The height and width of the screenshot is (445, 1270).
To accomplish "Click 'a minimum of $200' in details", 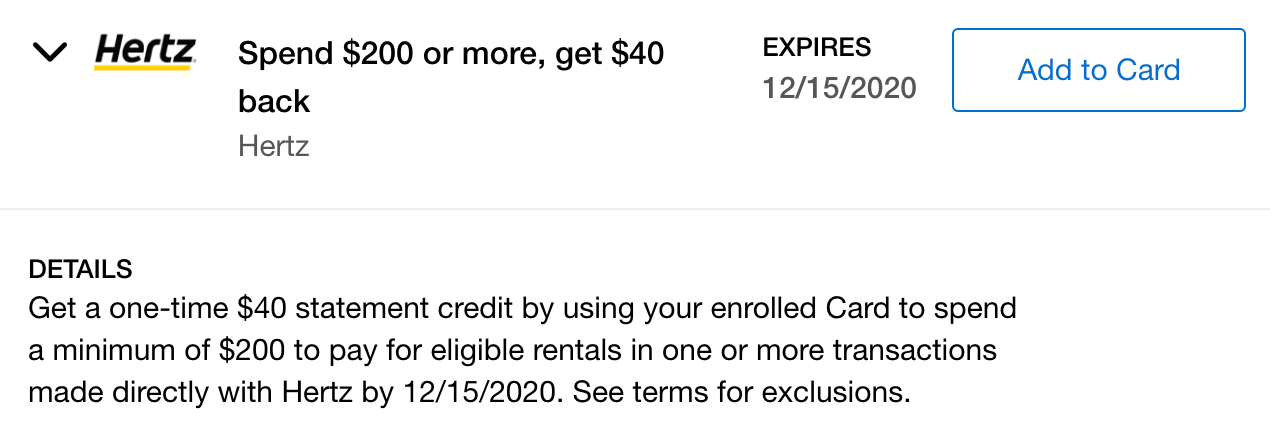I will (136, 350).
